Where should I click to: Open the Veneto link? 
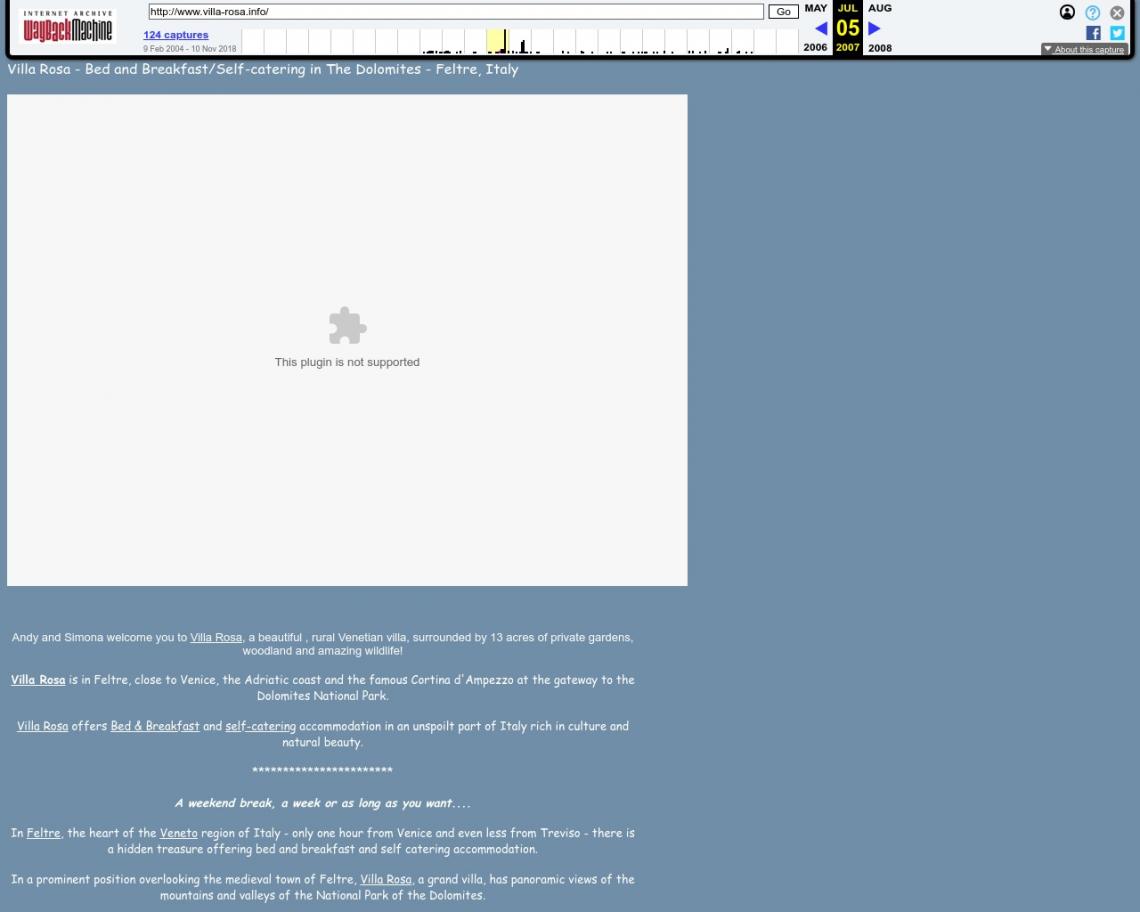tap(178, 833)
